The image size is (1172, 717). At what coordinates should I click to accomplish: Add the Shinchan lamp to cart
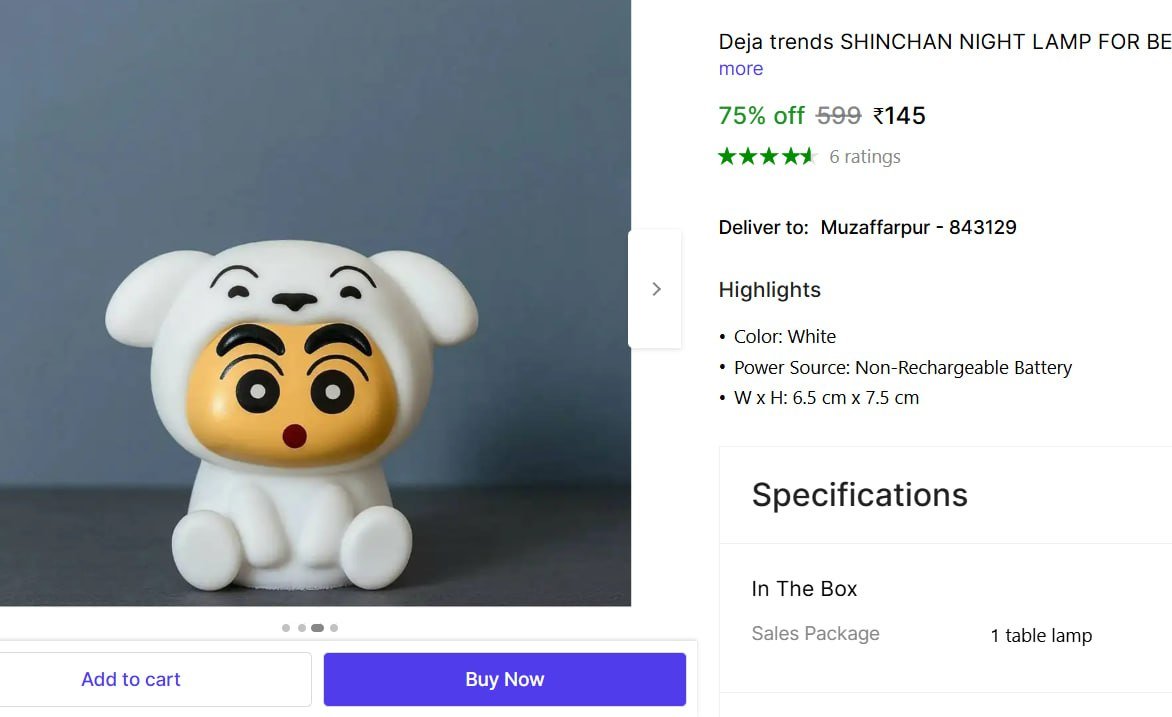point(131,680)
